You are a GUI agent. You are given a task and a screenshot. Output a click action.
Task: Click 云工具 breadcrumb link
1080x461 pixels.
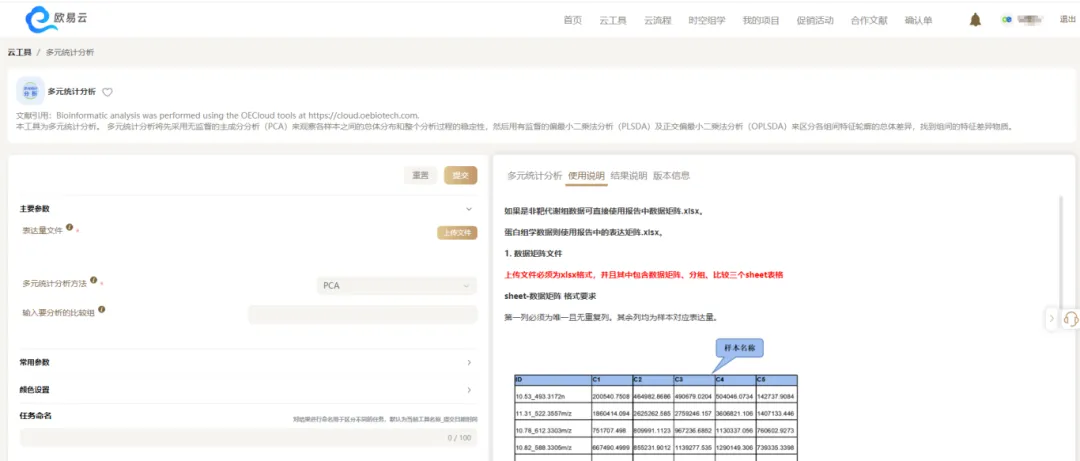[x=19, y=52]
